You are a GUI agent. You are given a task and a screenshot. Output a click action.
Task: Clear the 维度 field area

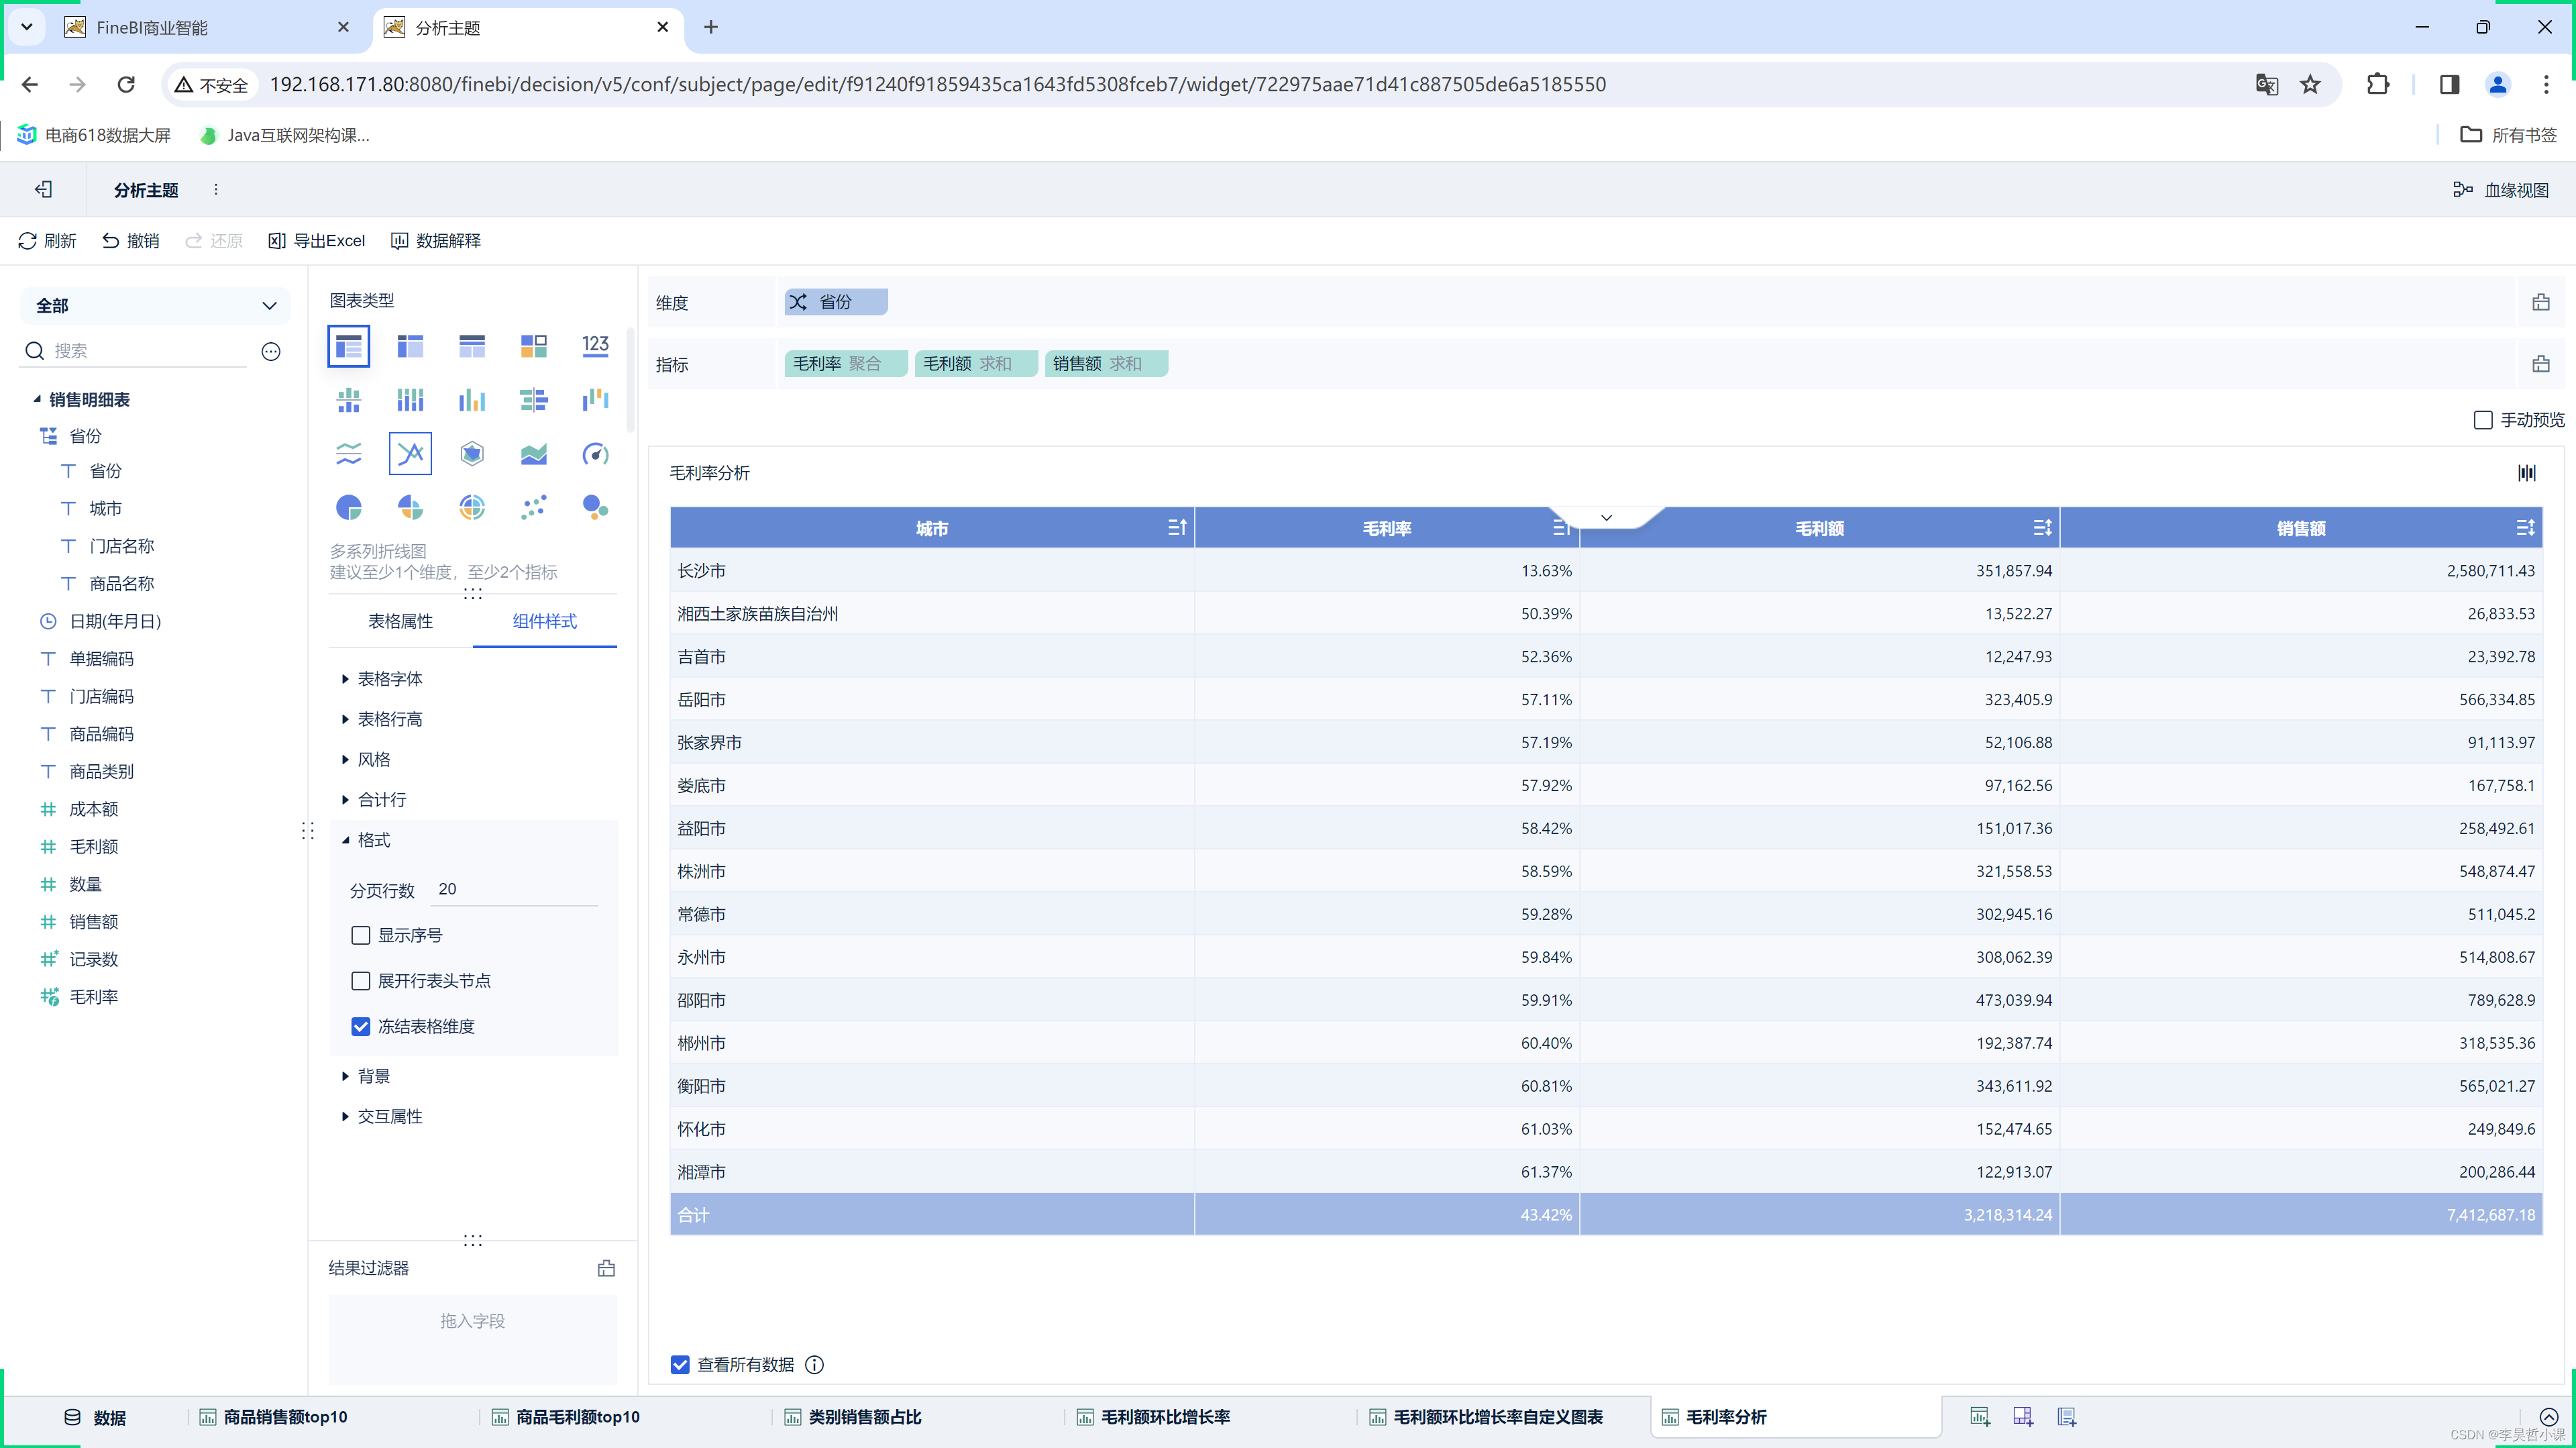click(x=2540, y=302)
